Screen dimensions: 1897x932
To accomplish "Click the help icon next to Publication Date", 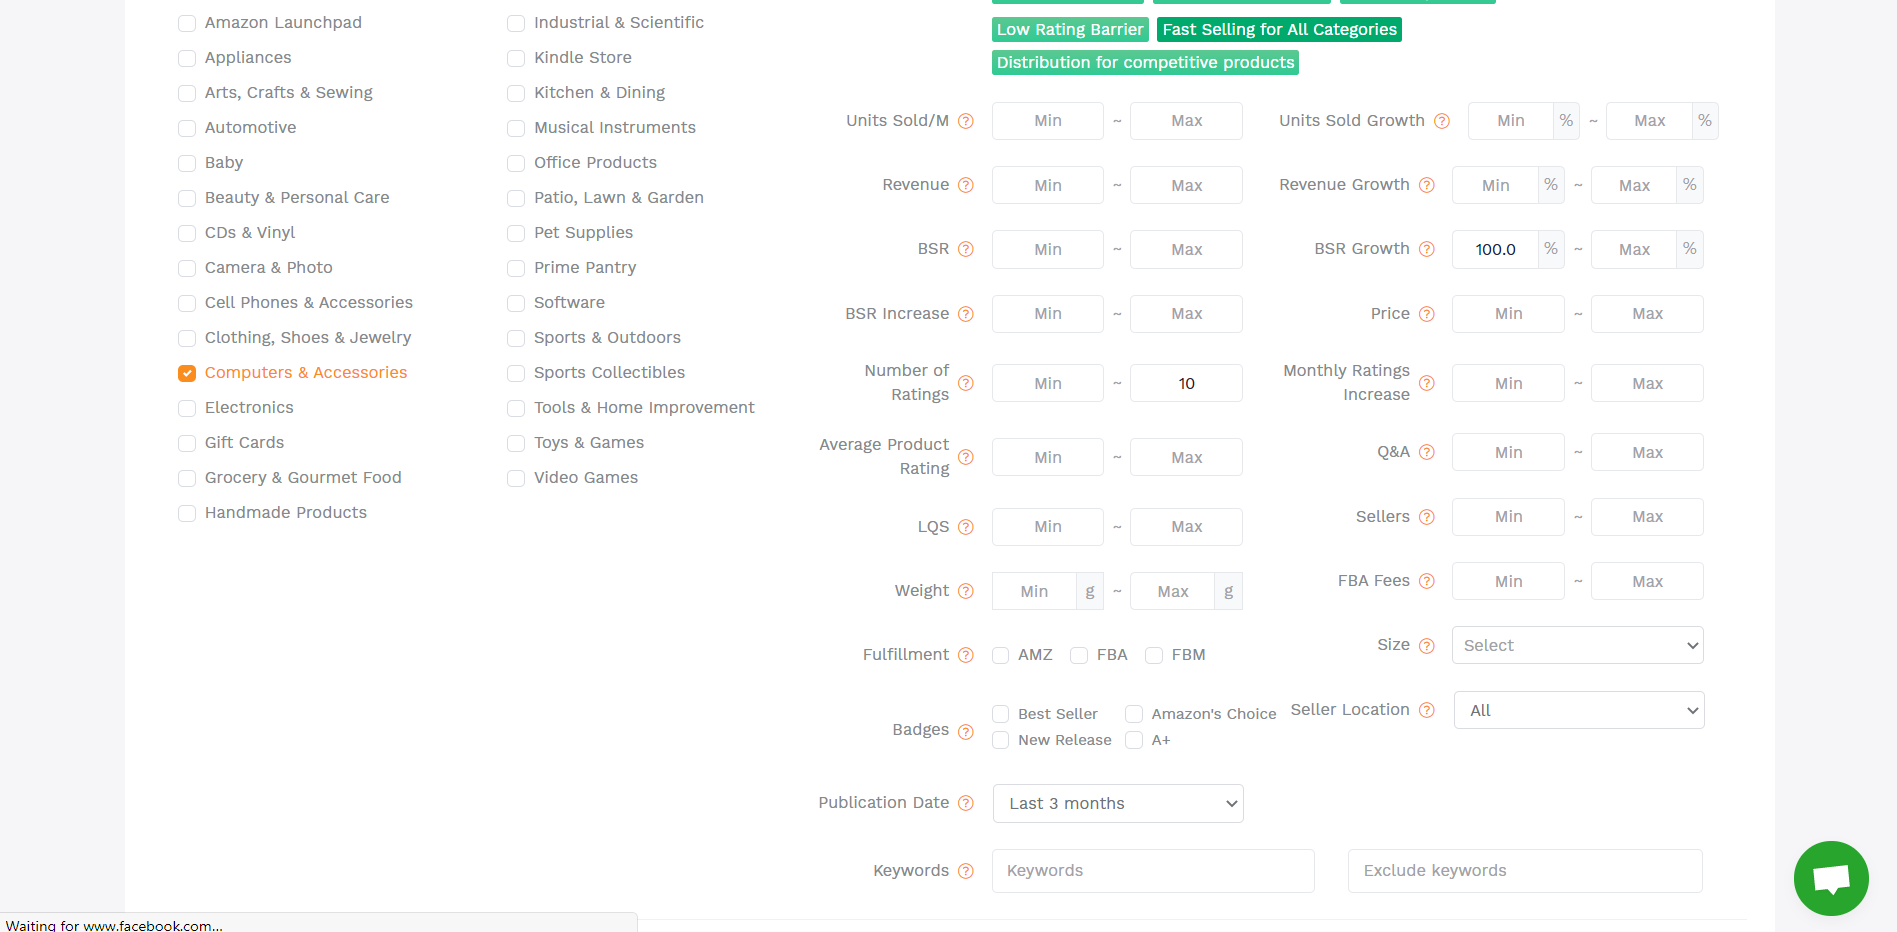I will point(966,803).
